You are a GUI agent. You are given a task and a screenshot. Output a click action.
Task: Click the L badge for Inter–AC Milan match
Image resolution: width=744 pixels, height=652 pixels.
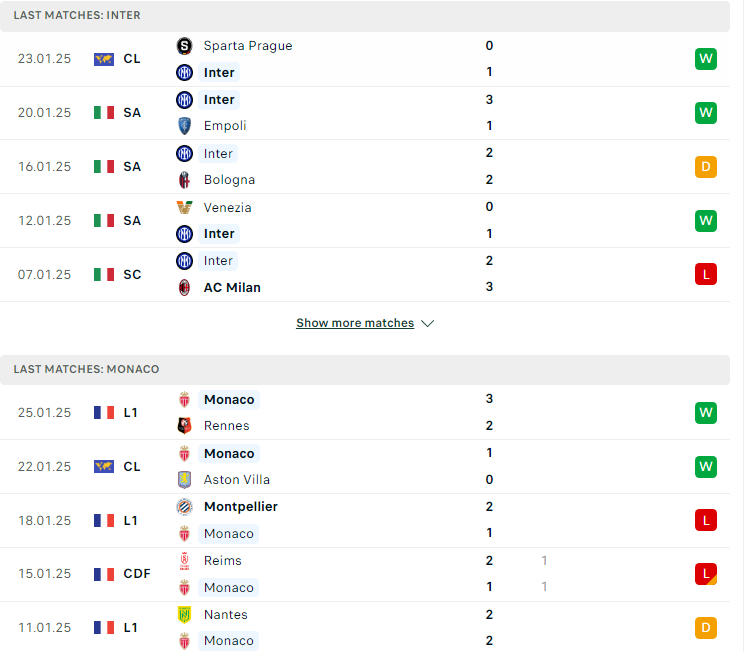pyautogui.click(x=706, y=274)
